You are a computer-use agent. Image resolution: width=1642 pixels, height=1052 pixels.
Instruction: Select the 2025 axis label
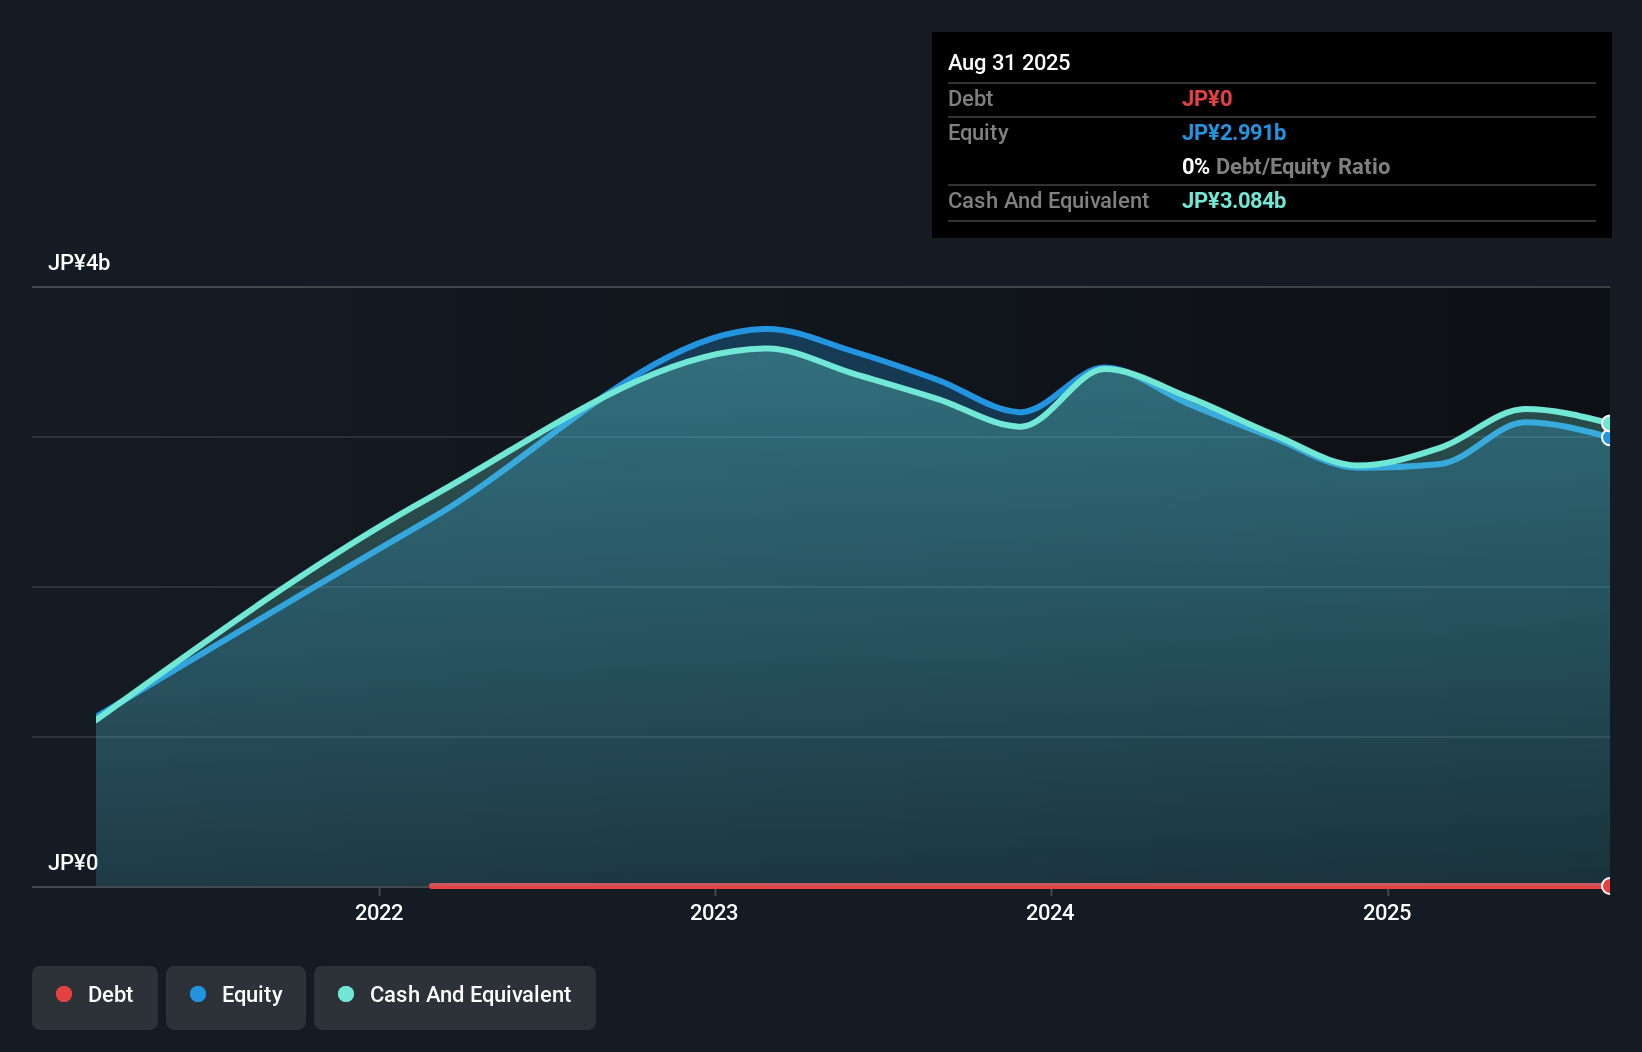(x=1387, y=912)
